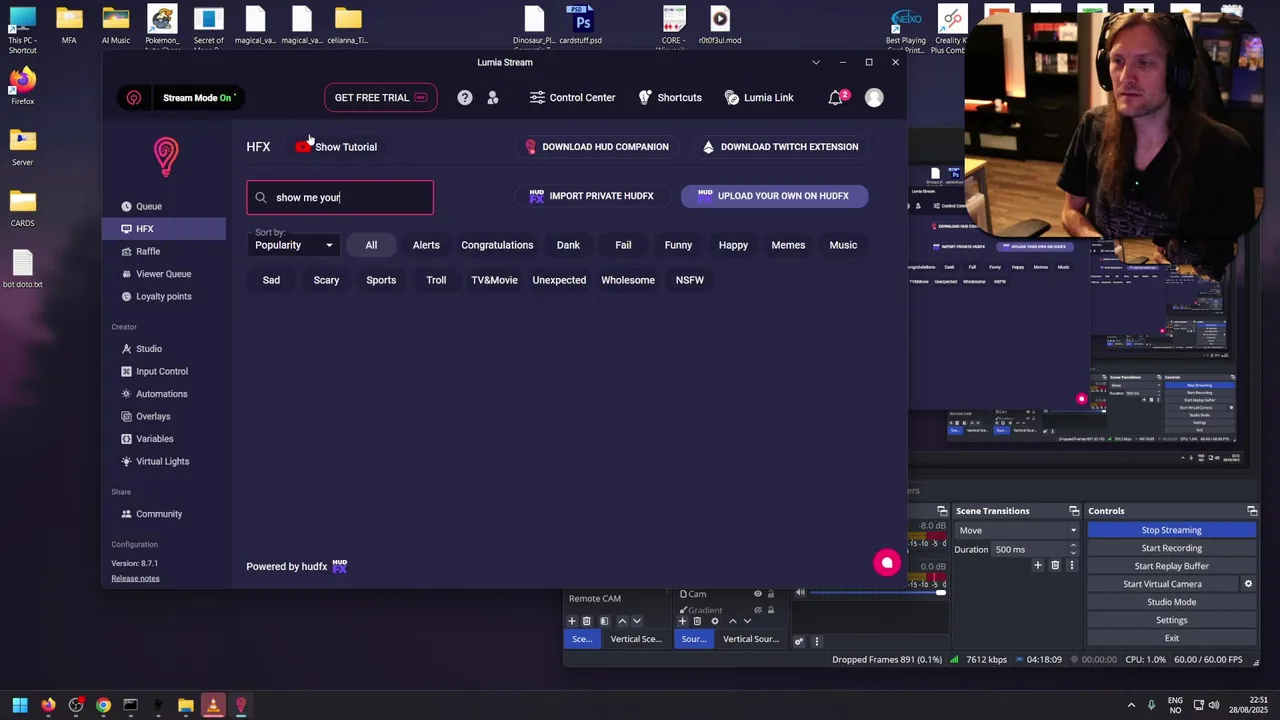This screenshot has width=1280, height=720.
Task: Open source properties gear in OBS
Action: [714, 621]
